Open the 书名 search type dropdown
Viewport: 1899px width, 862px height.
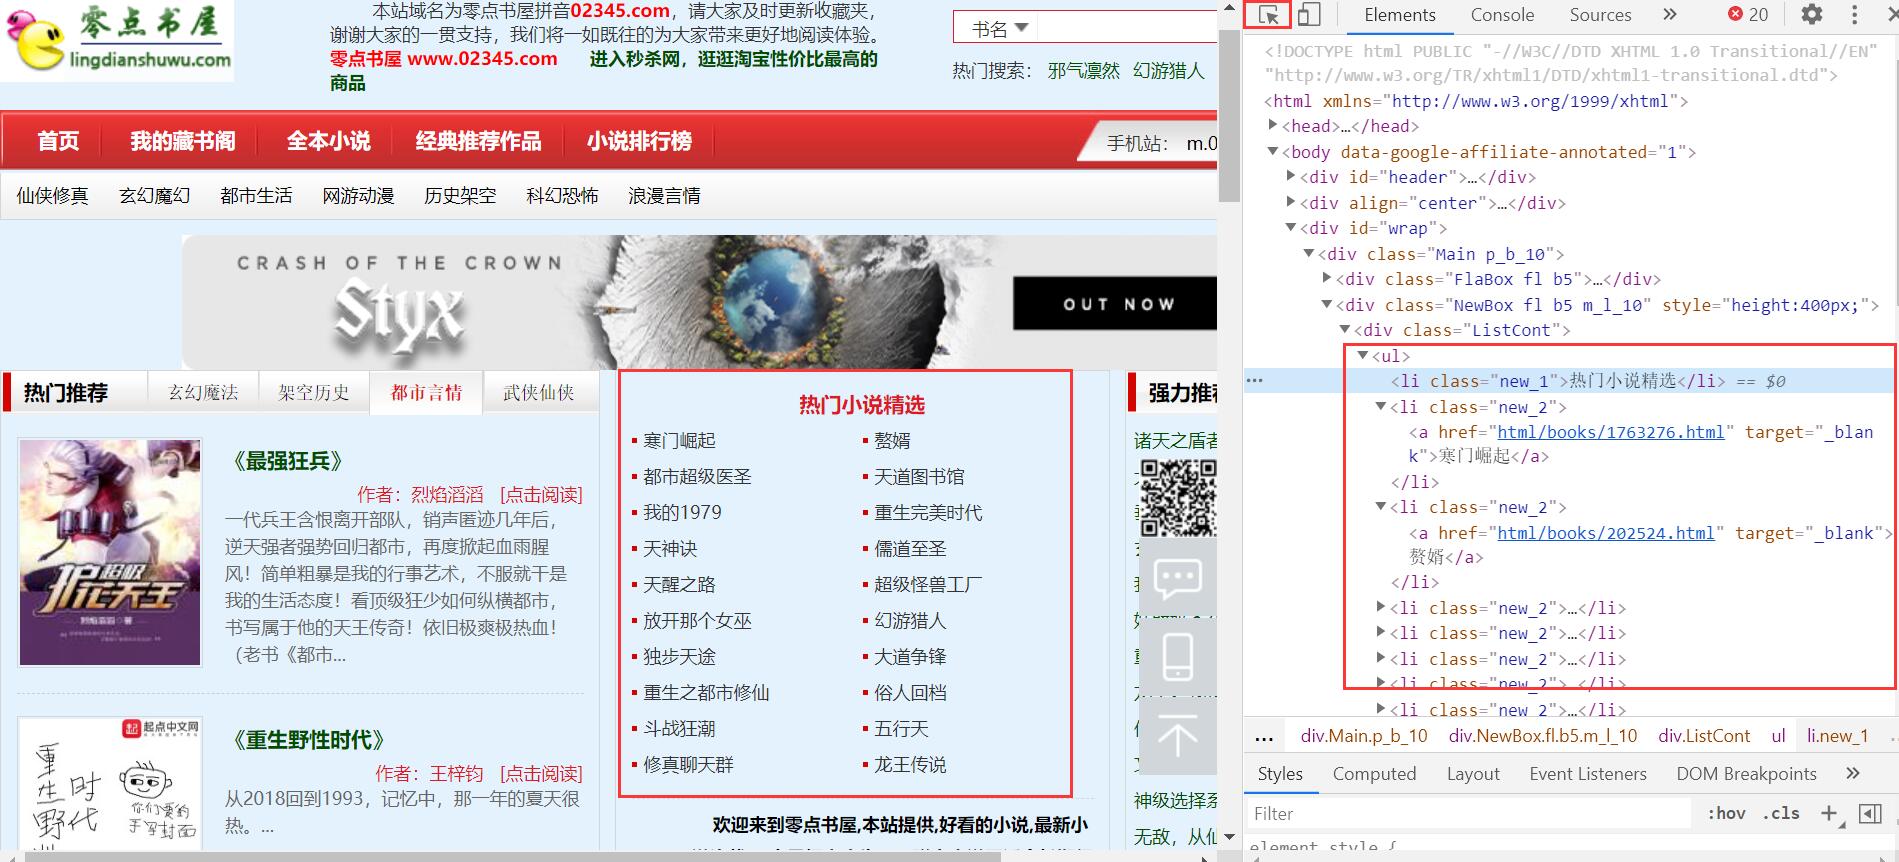1000,28
